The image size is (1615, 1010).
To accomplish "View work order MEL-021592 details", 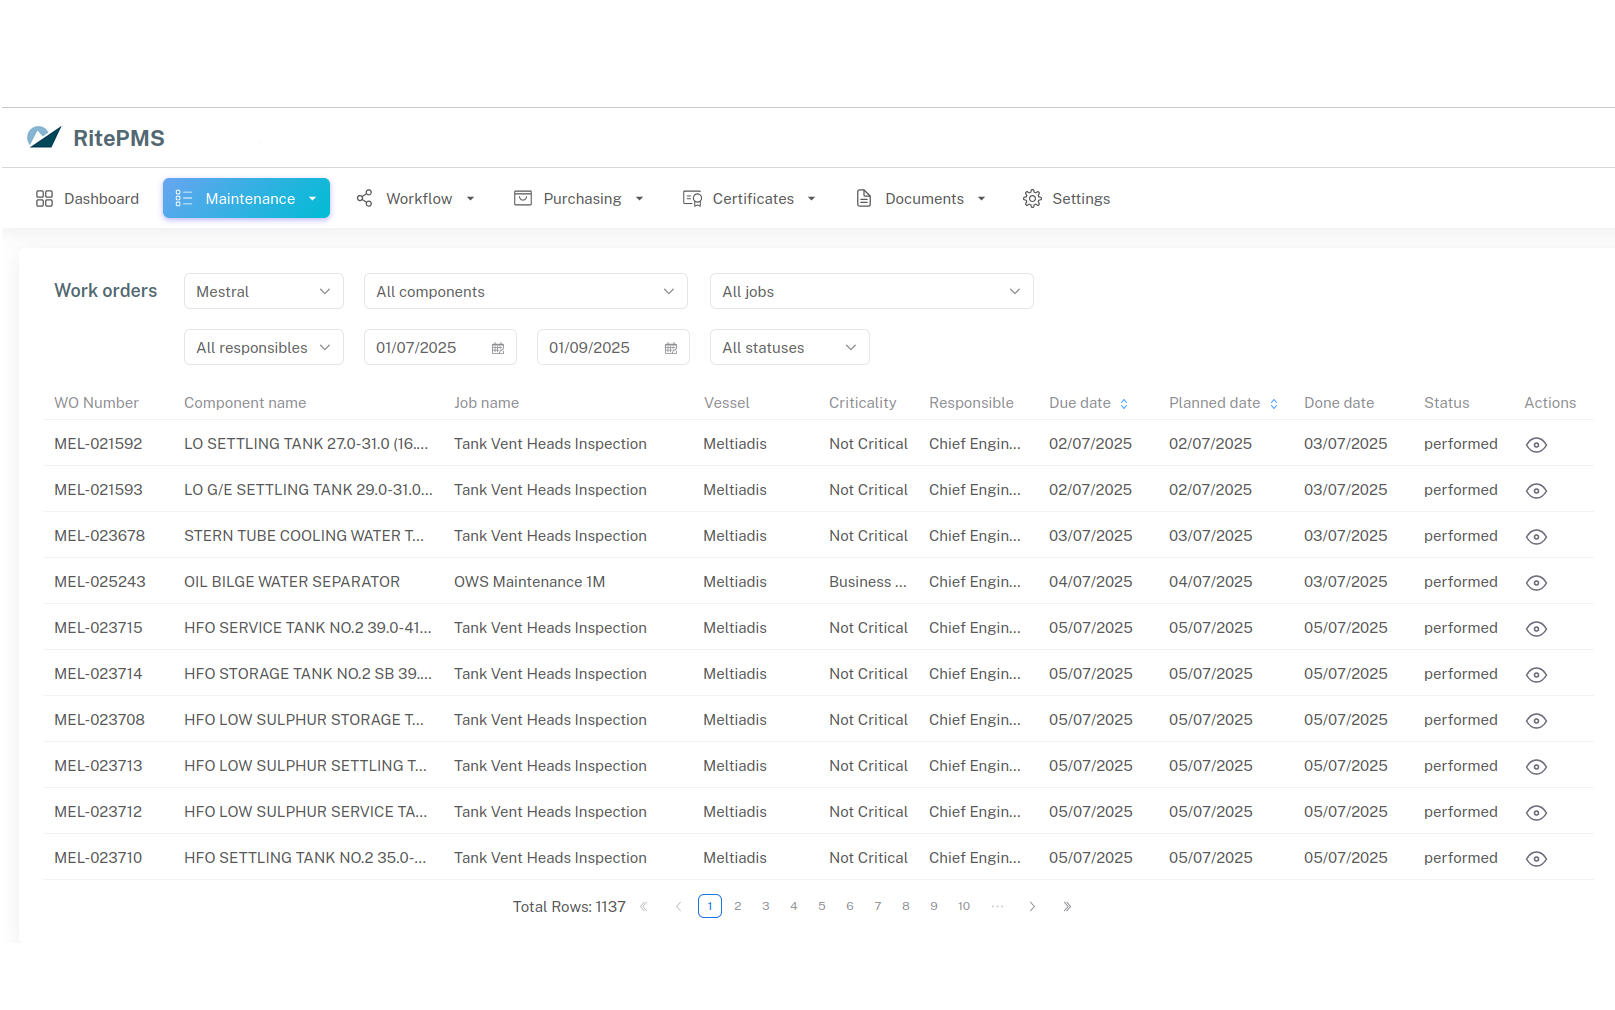I will [1536, 445].
